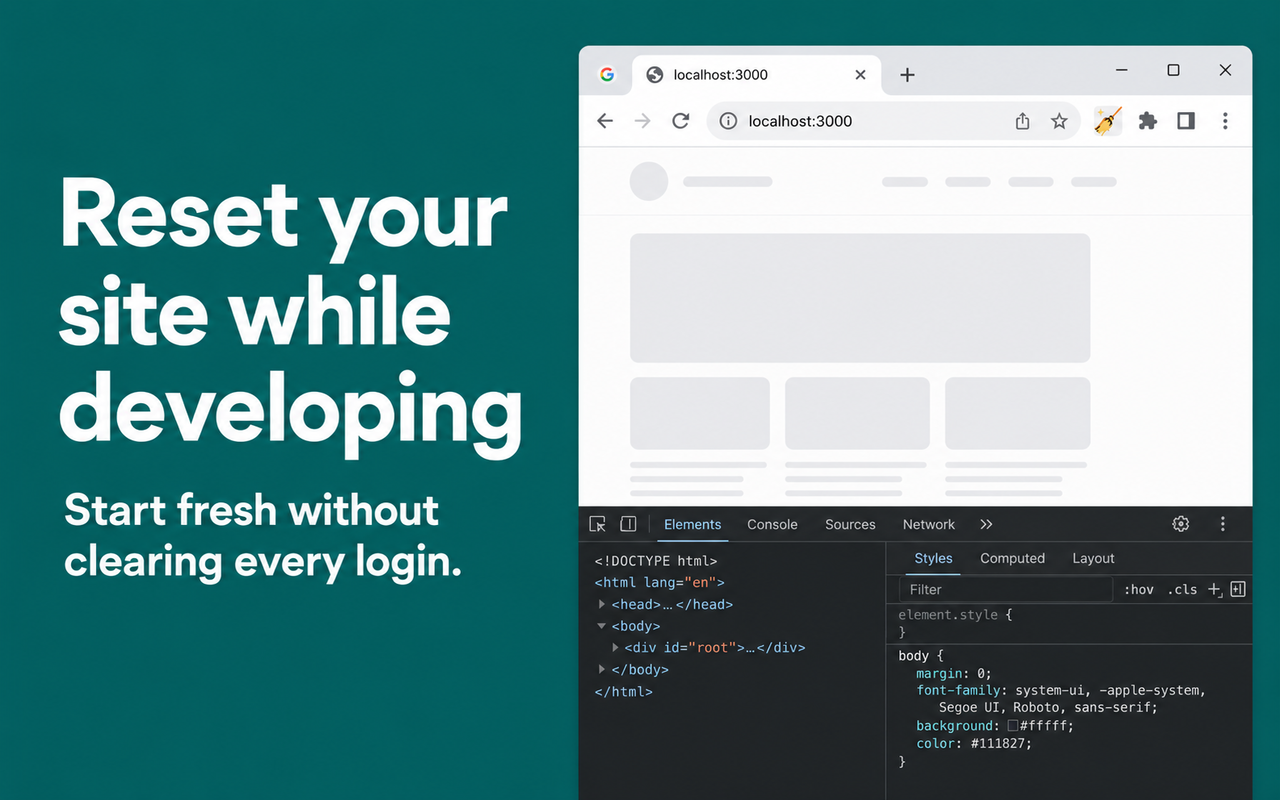Select the <html lang="en"> line
1280x800 pixels.
tap(660, 582)
